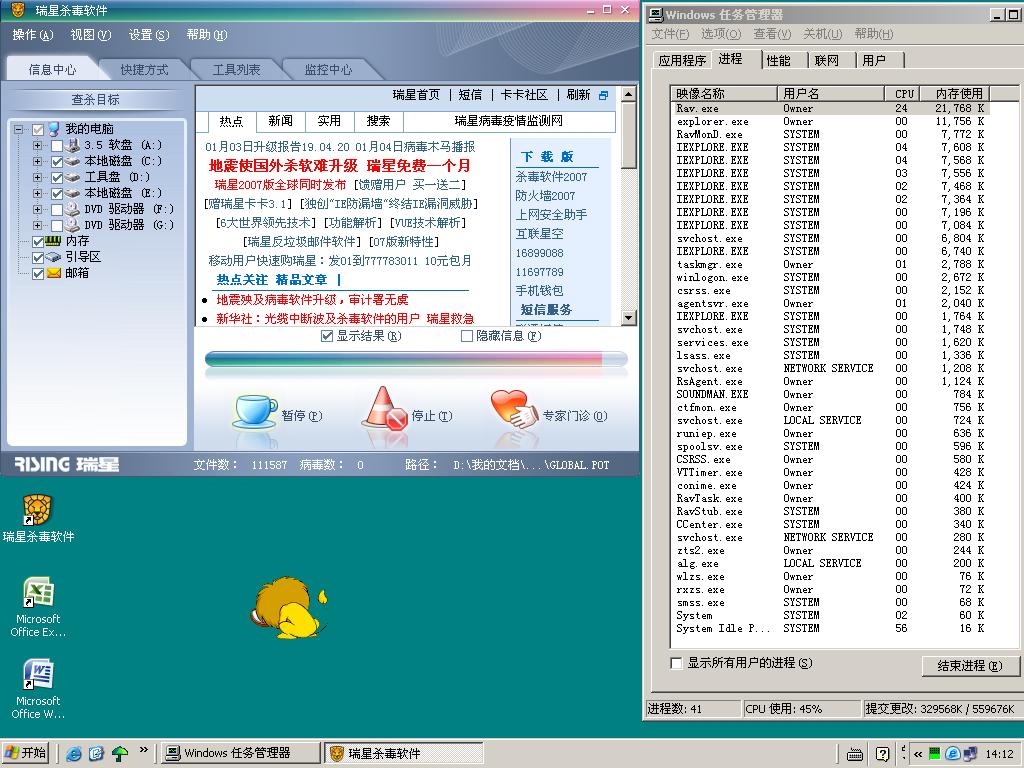Click the green CPU meter tray icon
This screenshot has width=1024, height=768.
click(935, 754)
